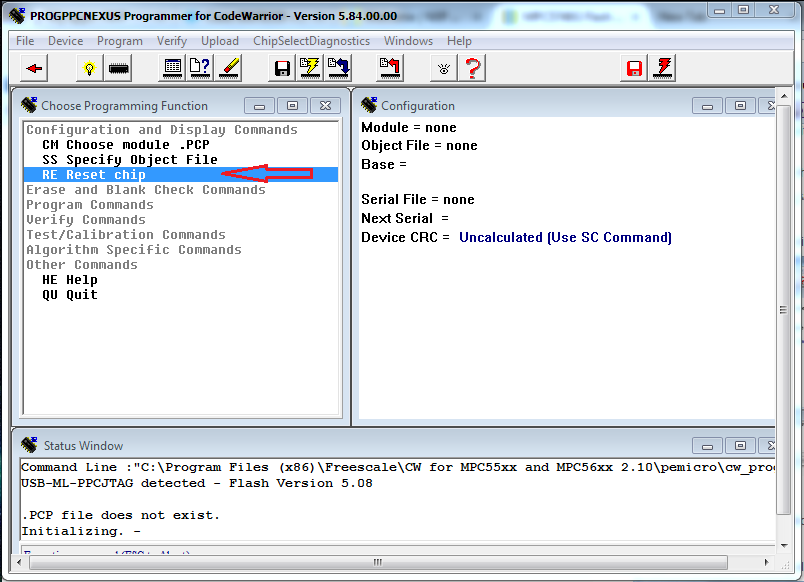
Task: Click the yellow light bulb toolbar icon
Action: [x=90, y=68]
